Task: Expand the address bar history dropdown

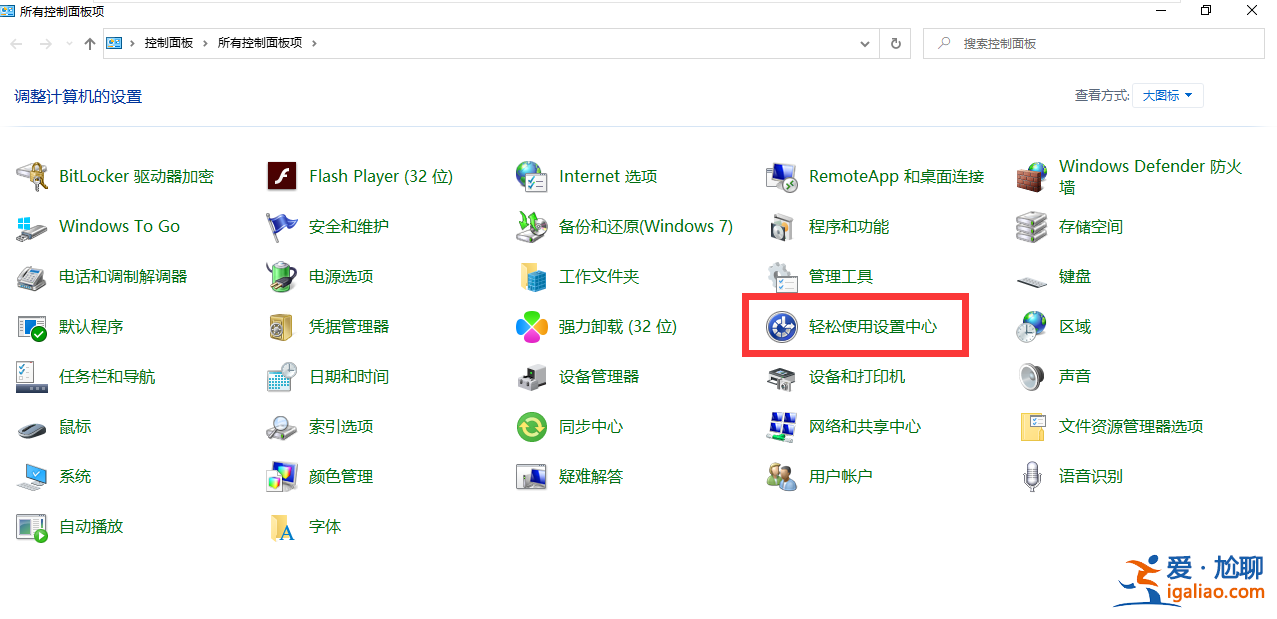Action: [864, 43]
